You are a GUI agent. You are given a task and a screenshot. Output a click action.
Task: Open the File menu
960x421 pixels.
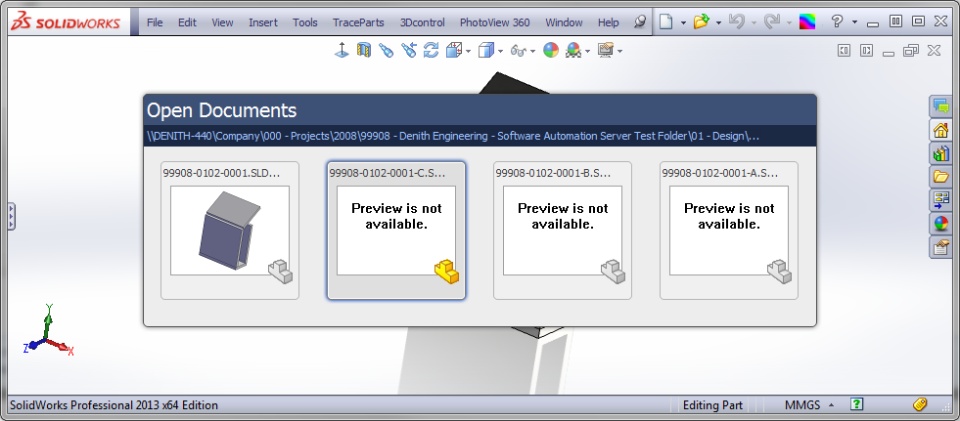[x=155, y=23]
